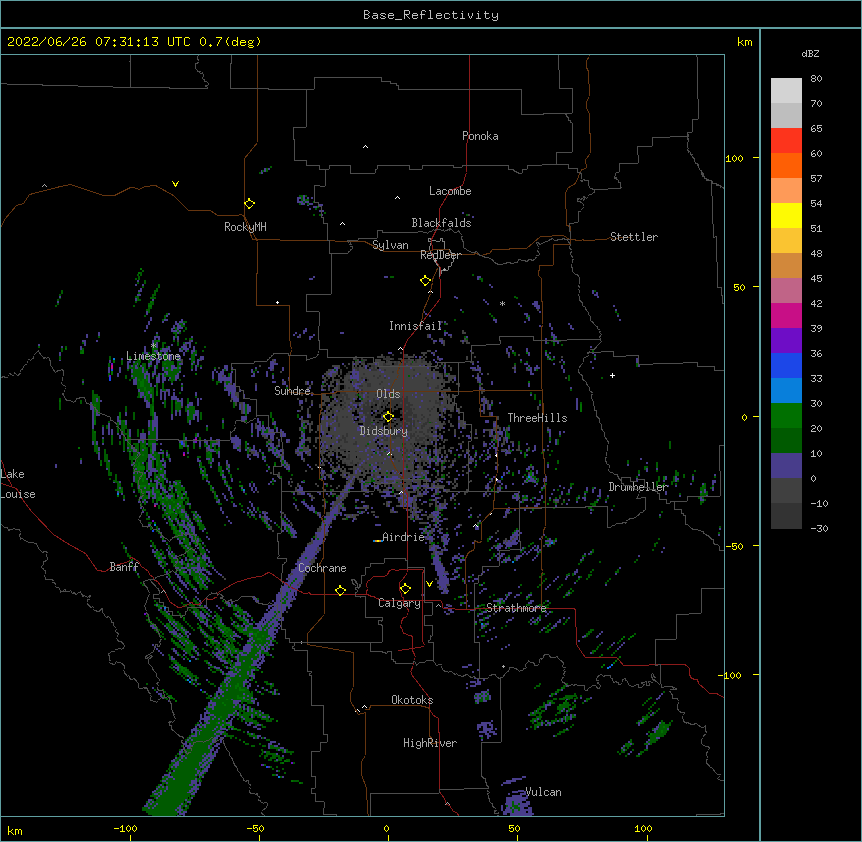862x842 pixels.
Task: Click the Limestone label
Action: click(x=153, y=356)
